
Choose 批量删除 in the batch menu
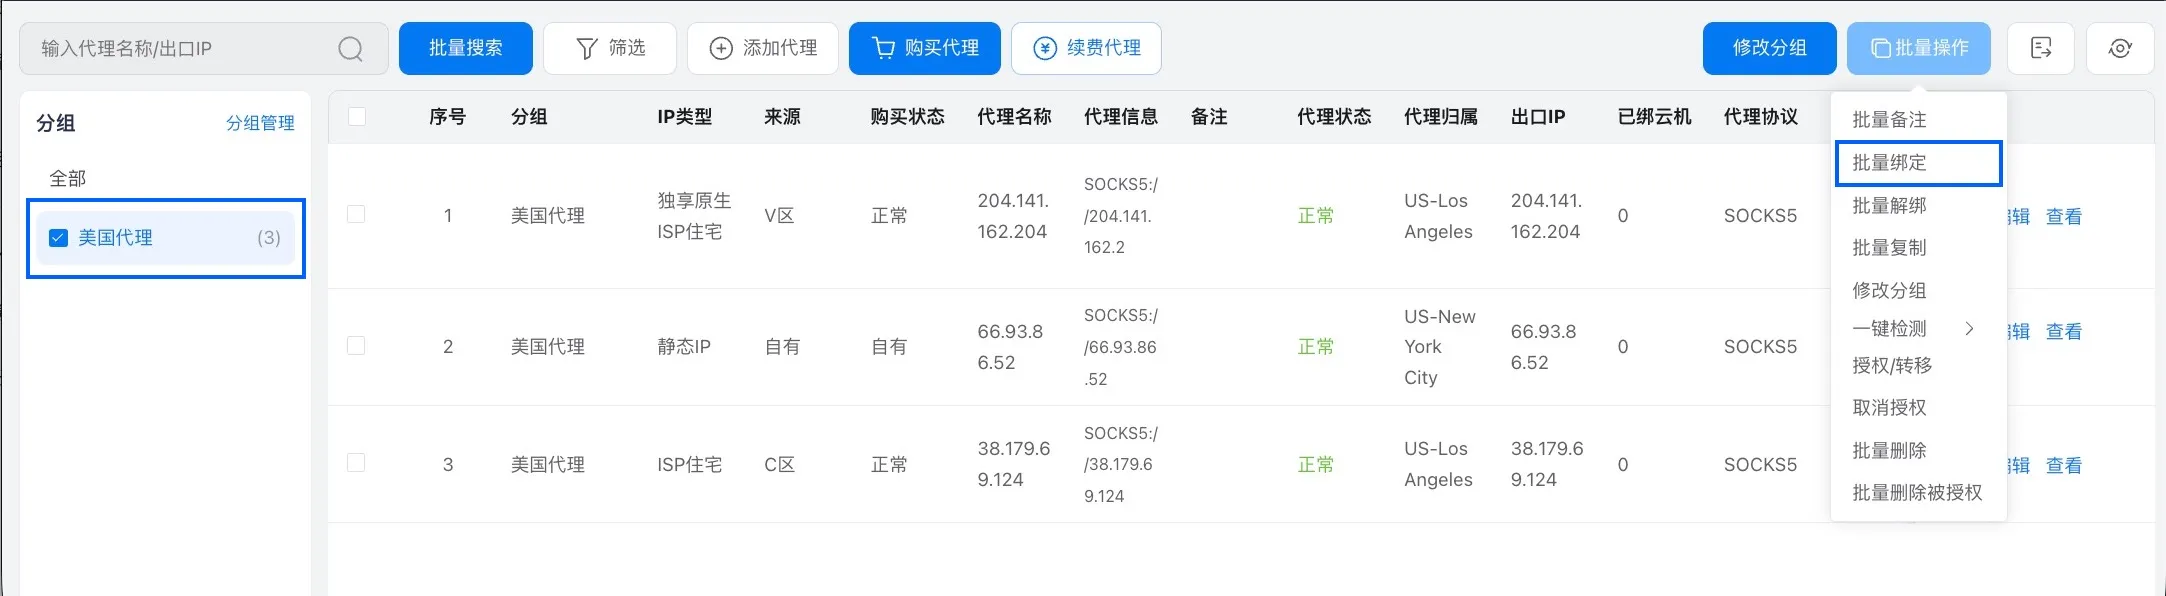click(1889, 450)
